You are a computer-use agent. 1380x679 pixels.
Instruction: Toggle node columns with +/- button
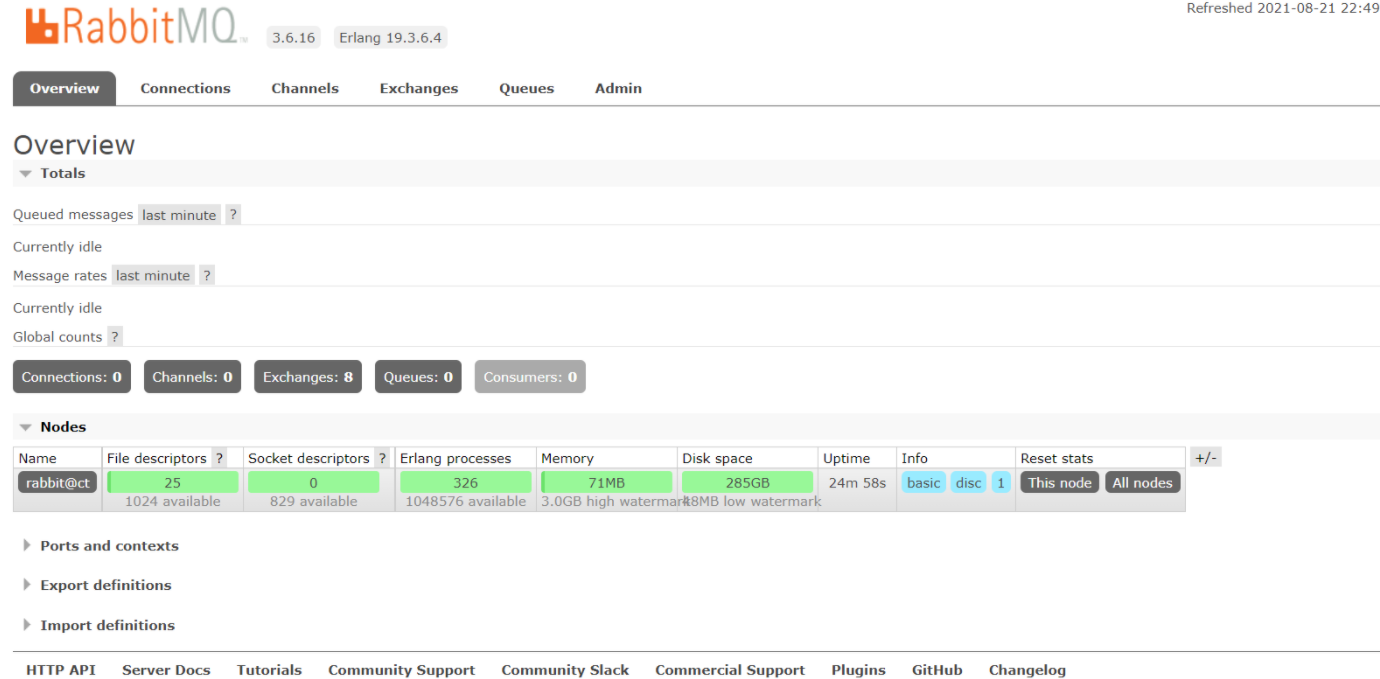click(x=1206, y=457)
